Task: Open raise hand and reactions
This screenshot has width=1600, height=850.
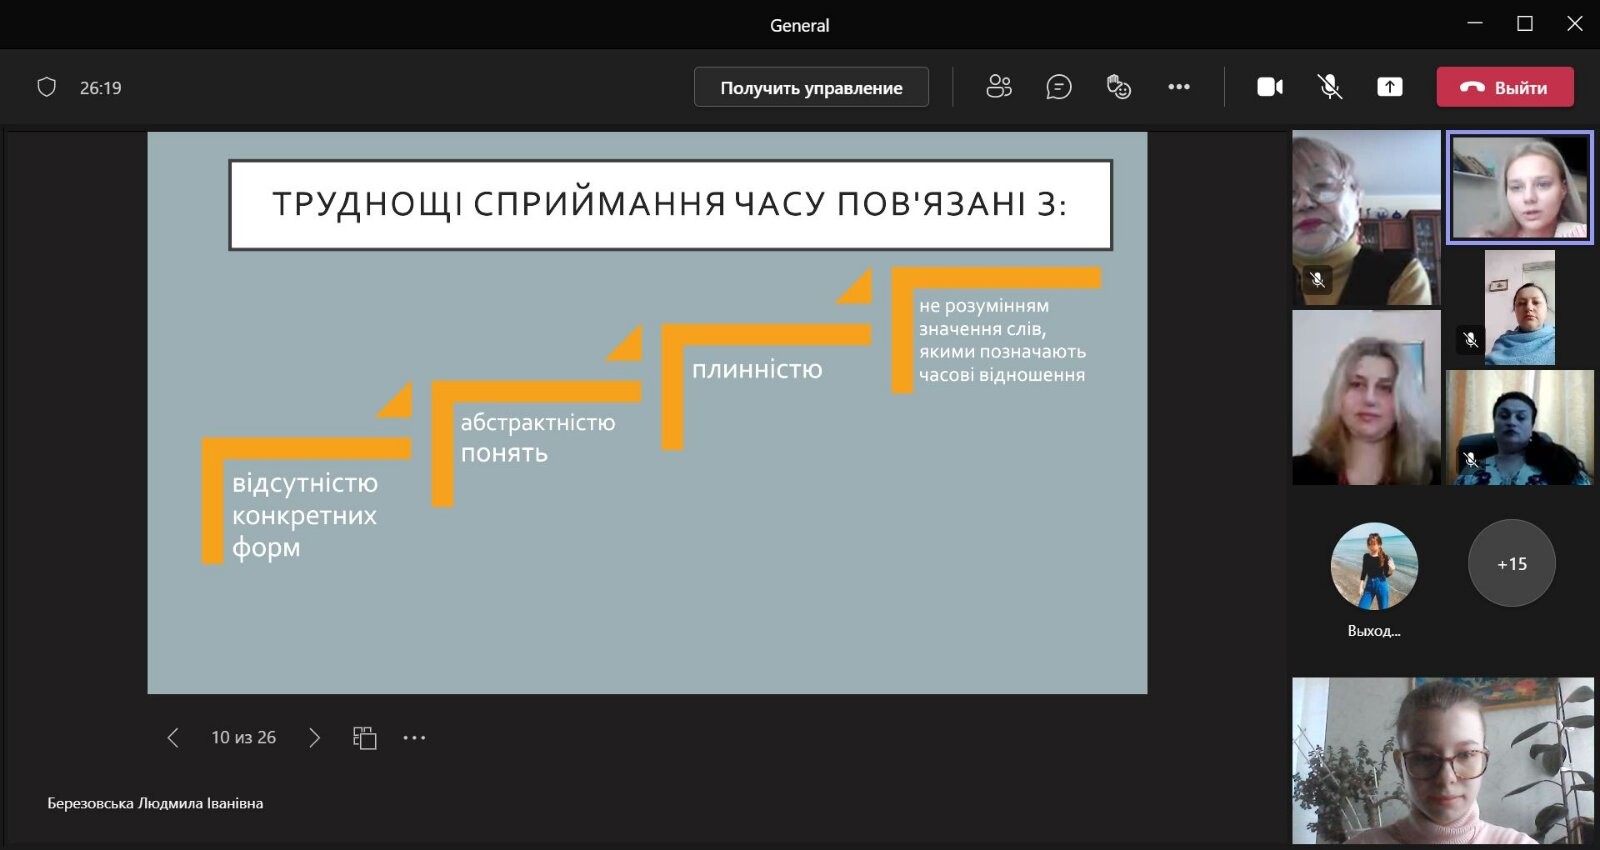Action: (x=1119, y=87)
